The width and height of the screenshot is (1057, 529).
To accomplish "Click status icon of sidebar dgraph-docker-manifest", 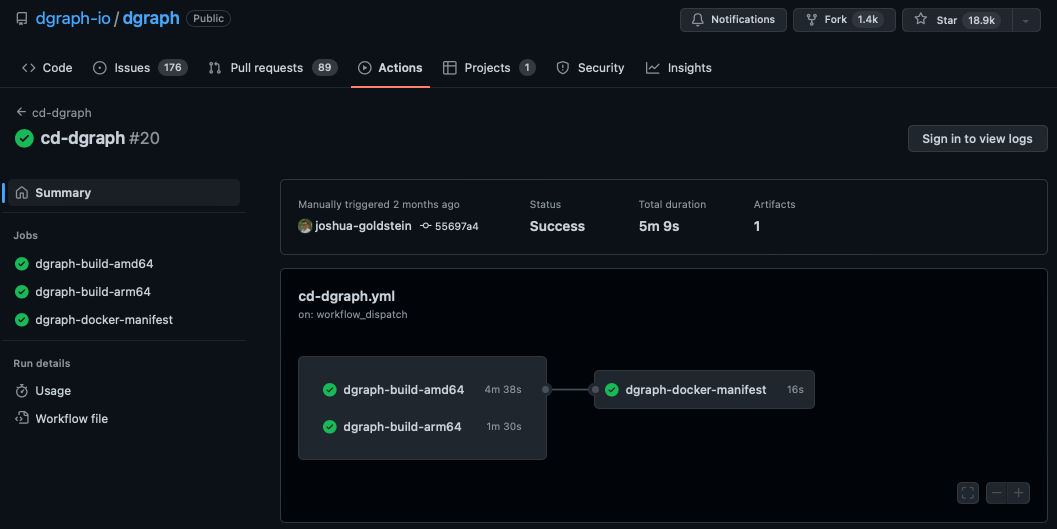I will coord(22,319).
